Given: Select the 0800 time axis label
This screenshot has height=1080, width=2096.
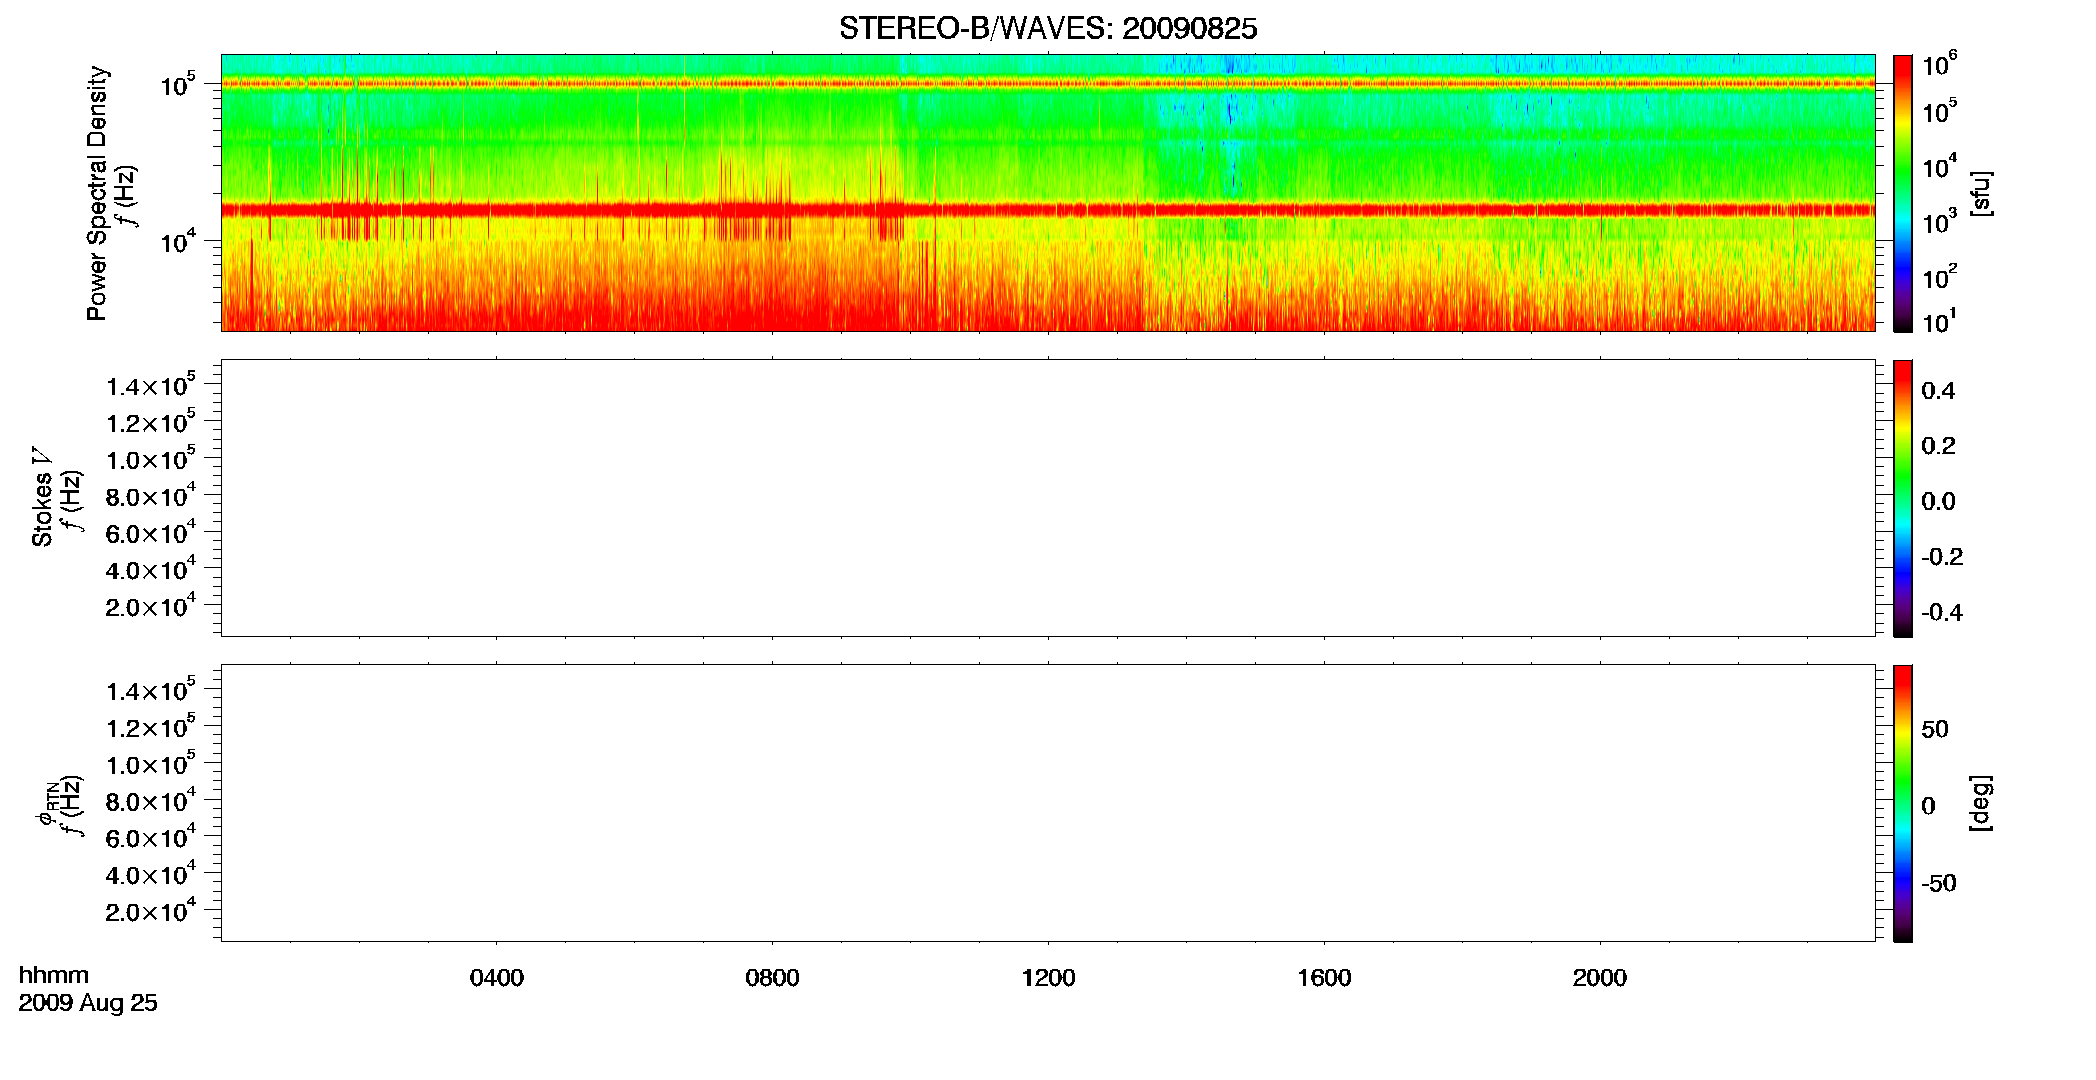Looking at the screenshot, I should pyautogui.click(x=772, y=978).
